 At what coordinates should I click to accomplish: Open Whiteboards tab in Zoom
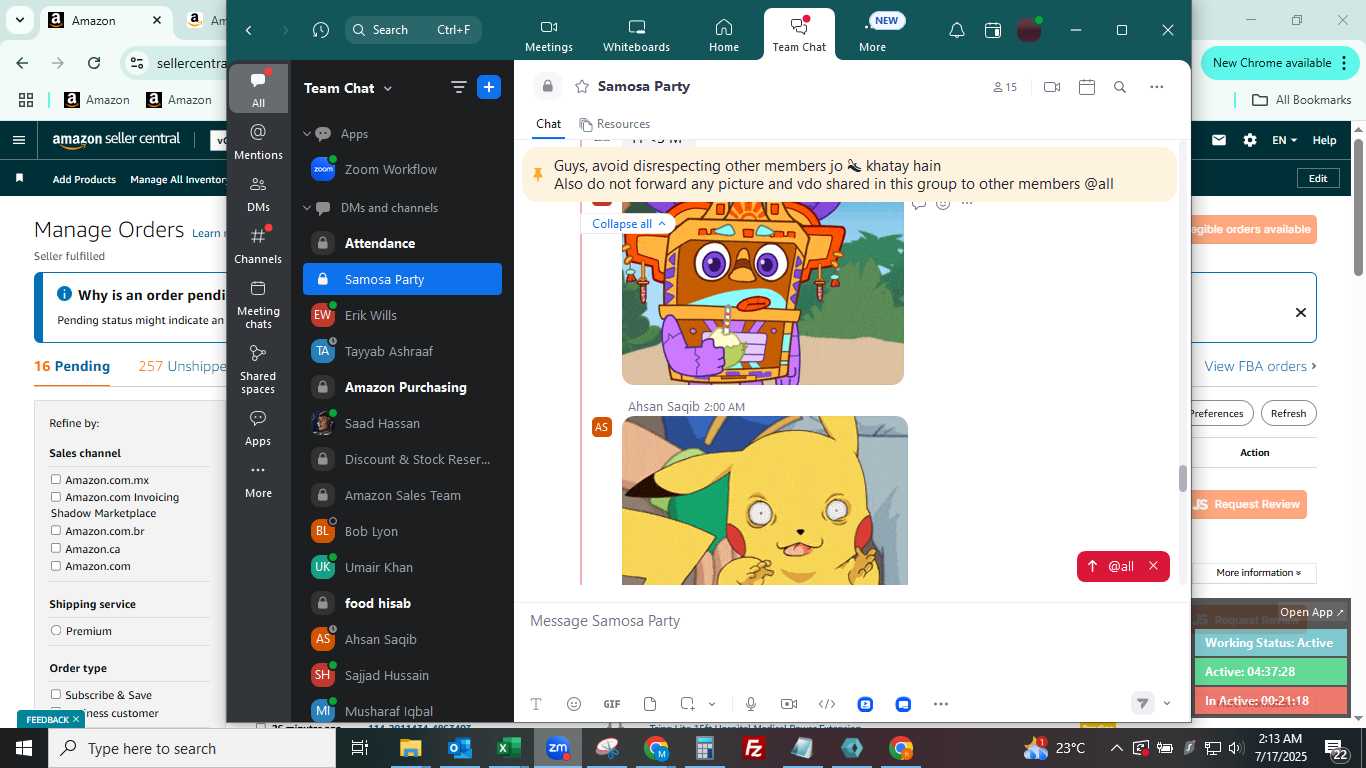pyautogui.click(x=636, y=35)
